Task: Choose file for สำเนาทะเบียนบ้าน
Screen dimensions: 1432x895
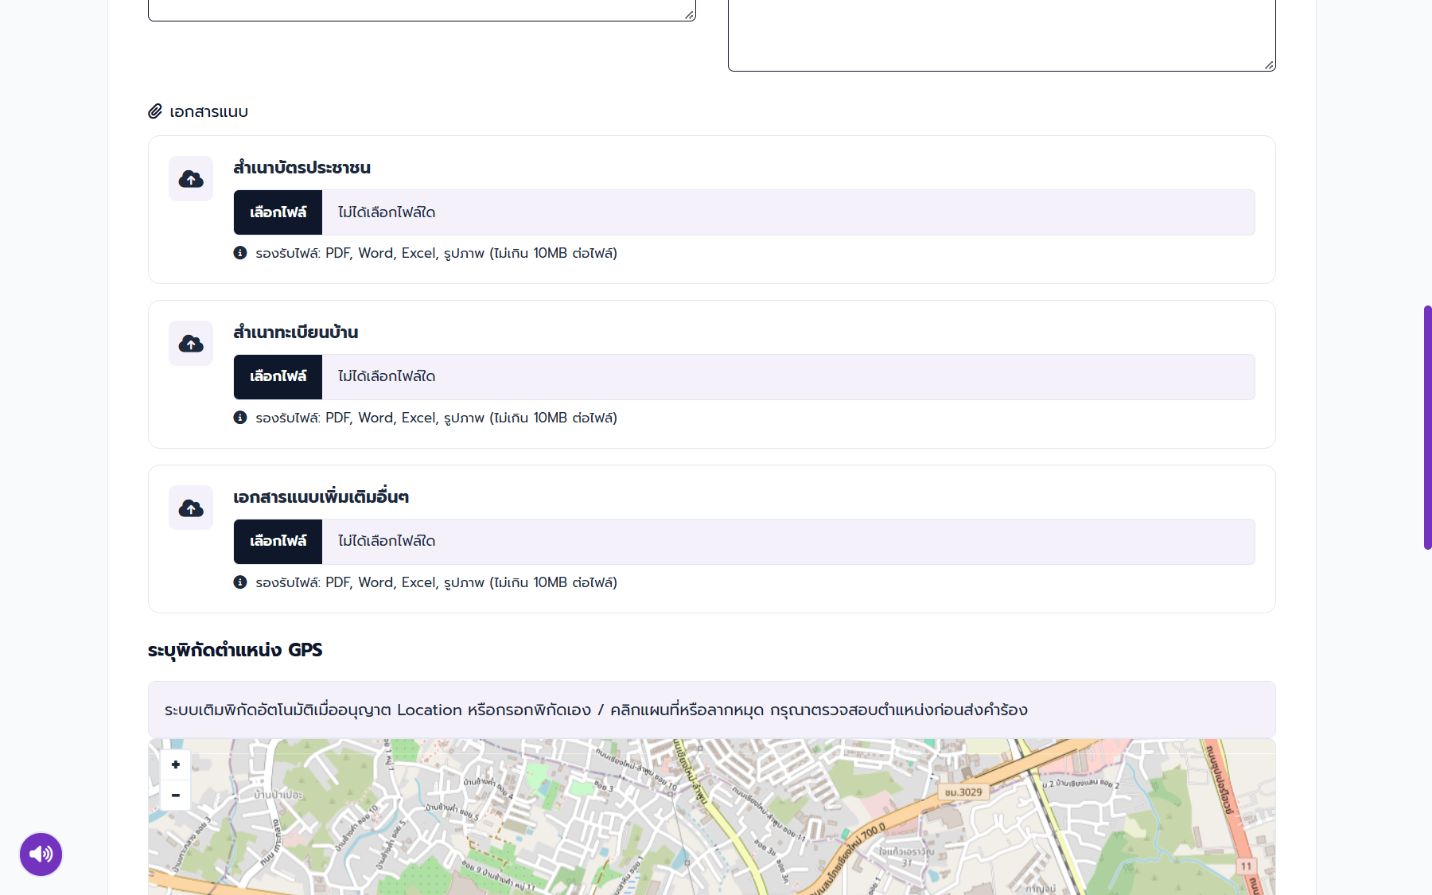Action: tap(278, 377)
